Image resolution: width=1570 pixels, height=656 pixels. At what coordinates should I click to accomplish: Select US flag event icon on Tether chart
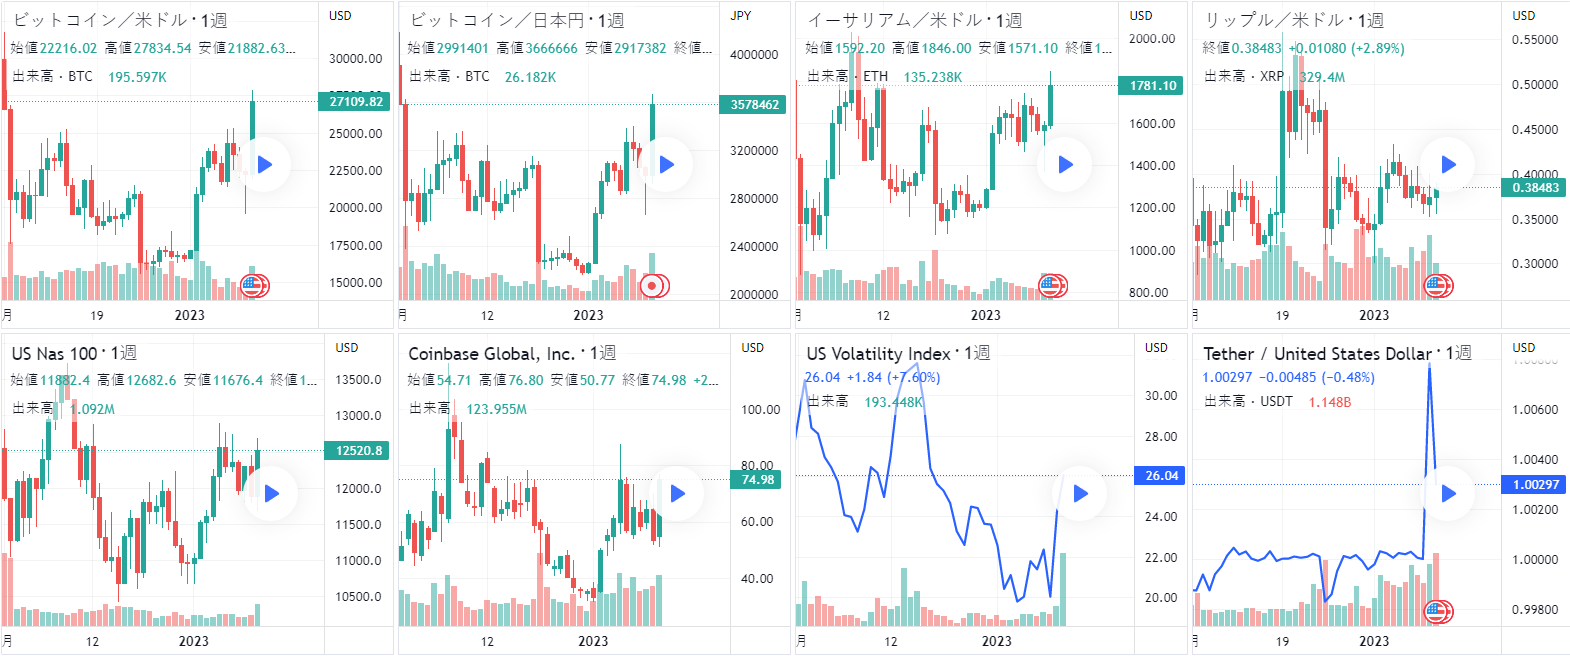(x=1438, y=611)
